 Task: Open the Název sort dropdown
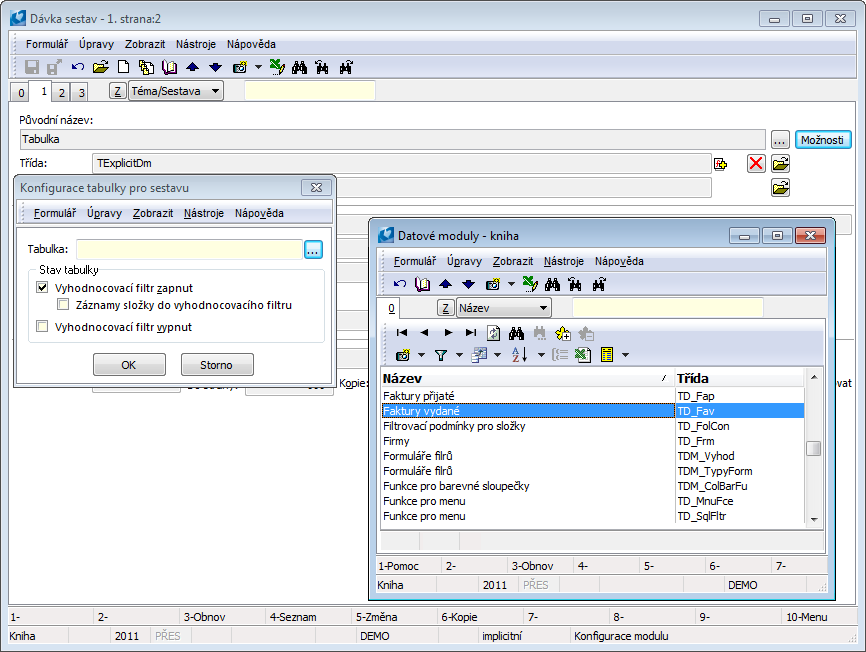543,308
